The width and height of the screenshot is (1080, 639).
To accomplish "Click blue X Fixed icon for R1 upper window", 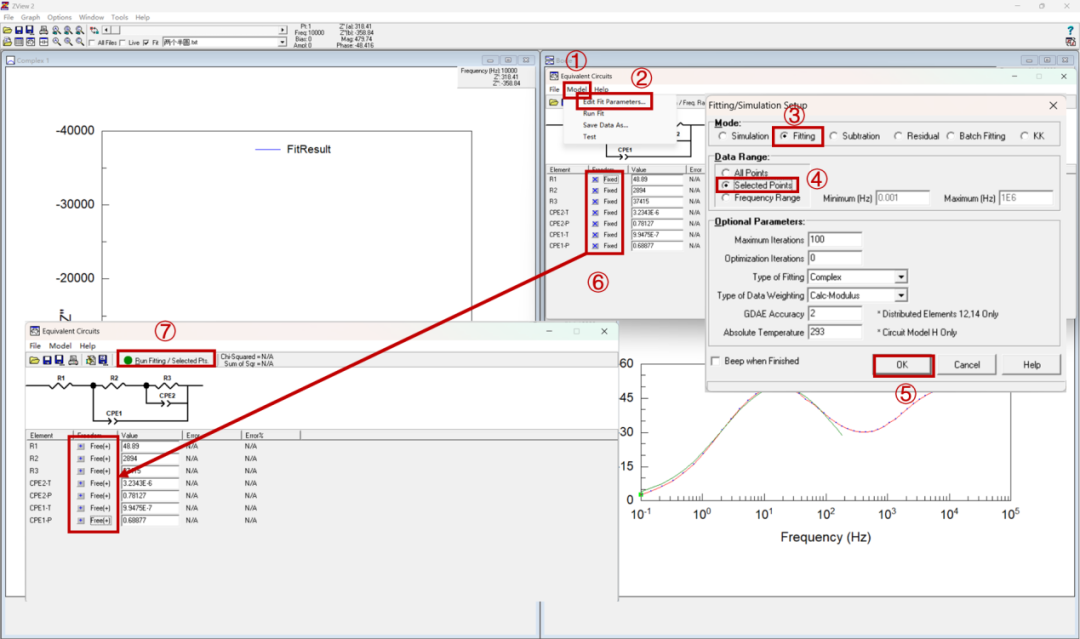I will pyautogui.click(x=595, y=180).
